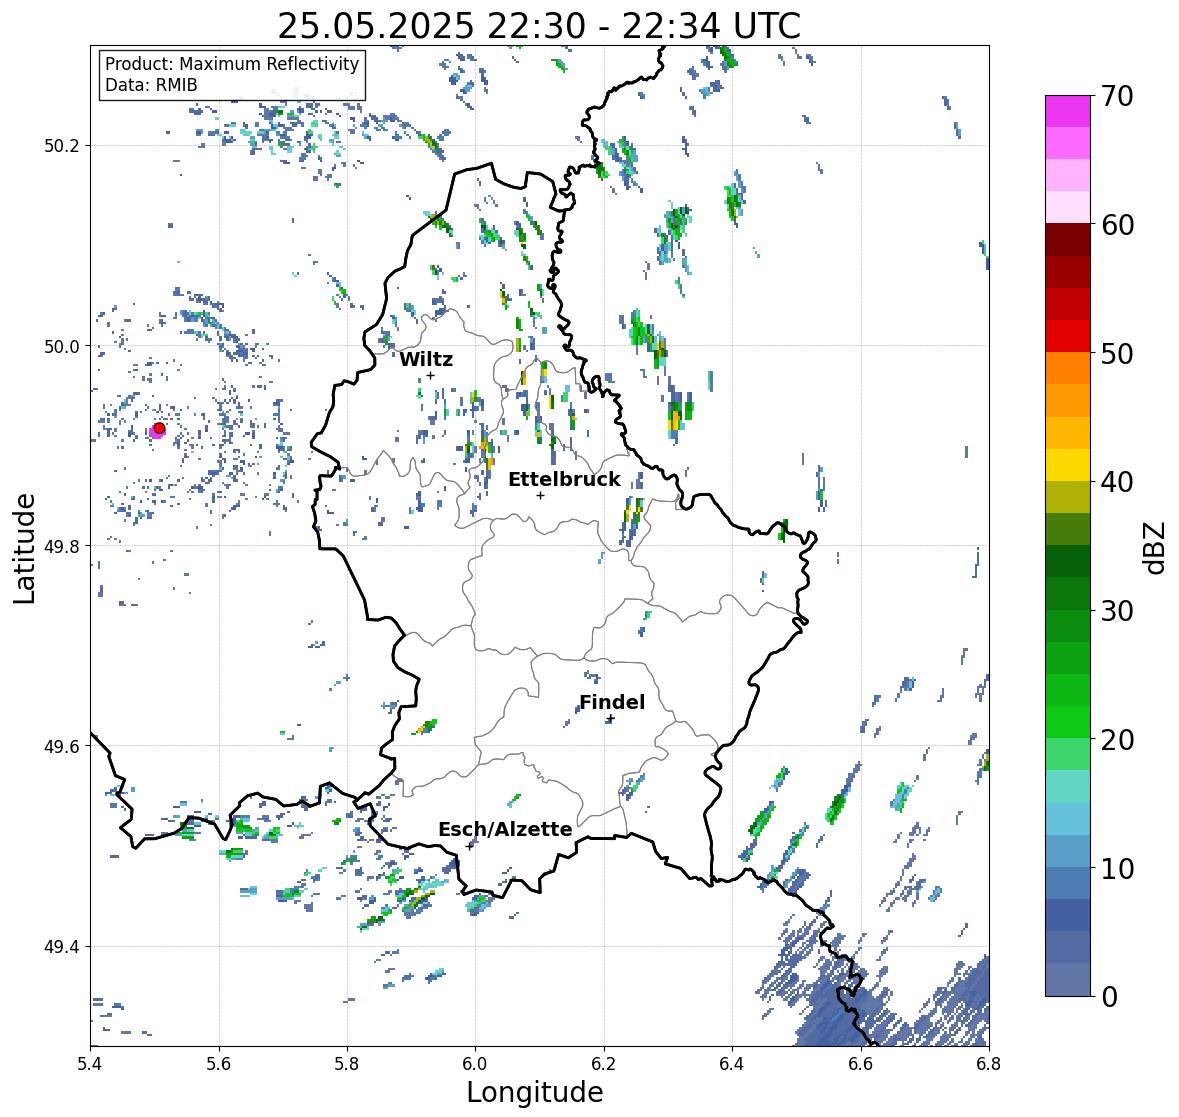
Task: Click the plus marker below the Findel label
Action: 611,719
